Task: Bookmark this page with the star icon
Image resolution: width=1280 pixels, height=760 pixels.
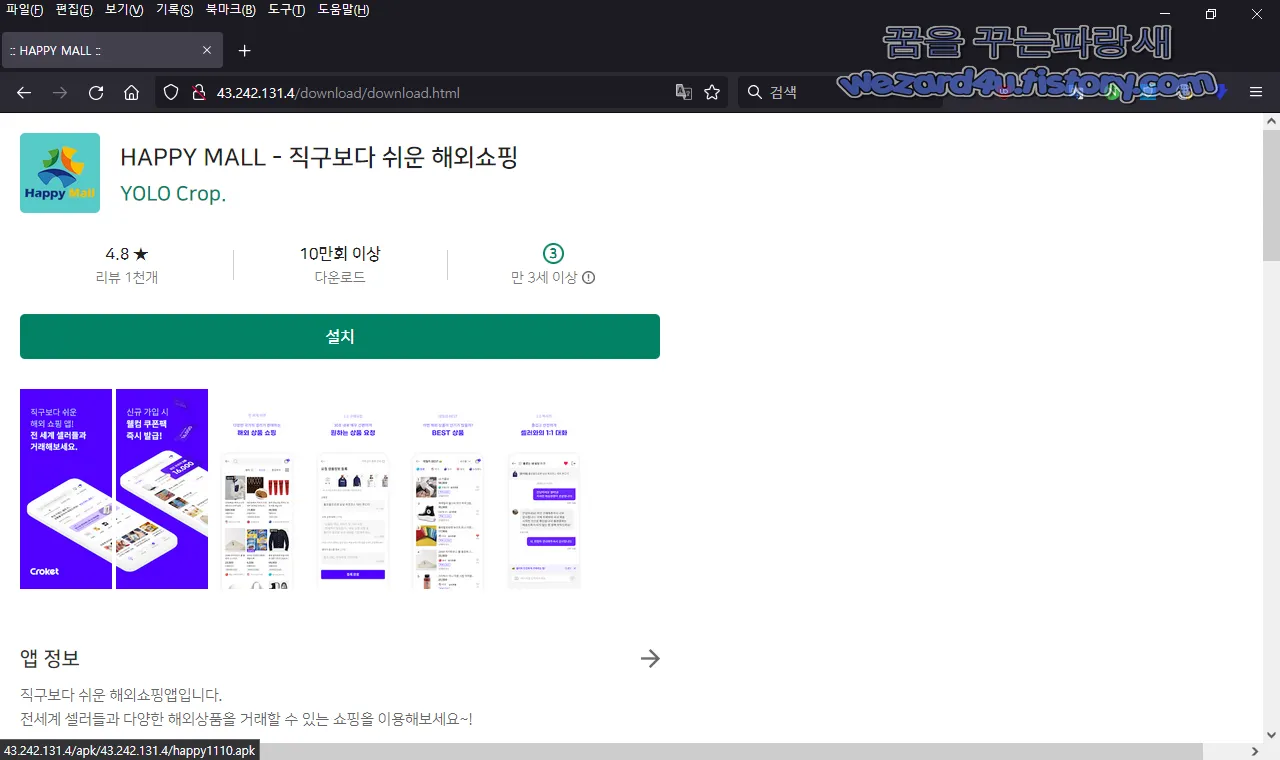Action: click(712, 92)
